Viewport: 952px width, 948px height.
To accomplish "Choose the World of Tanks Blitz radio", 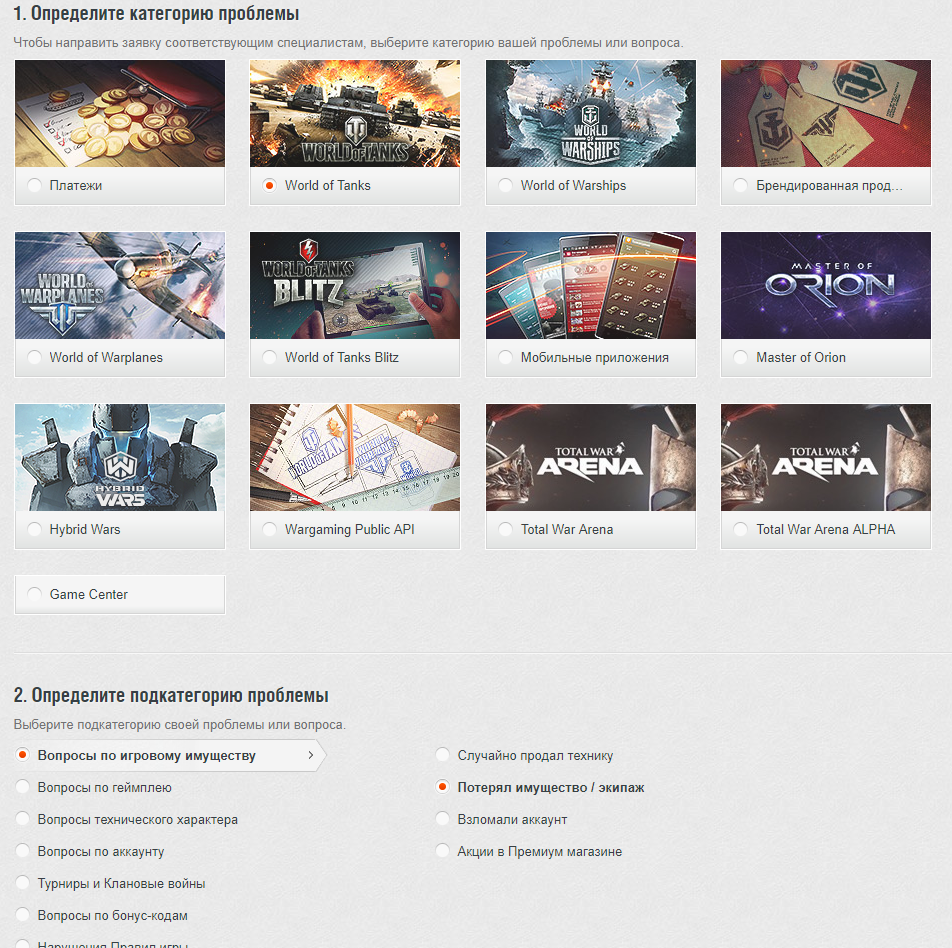I will tap(270, 357).
